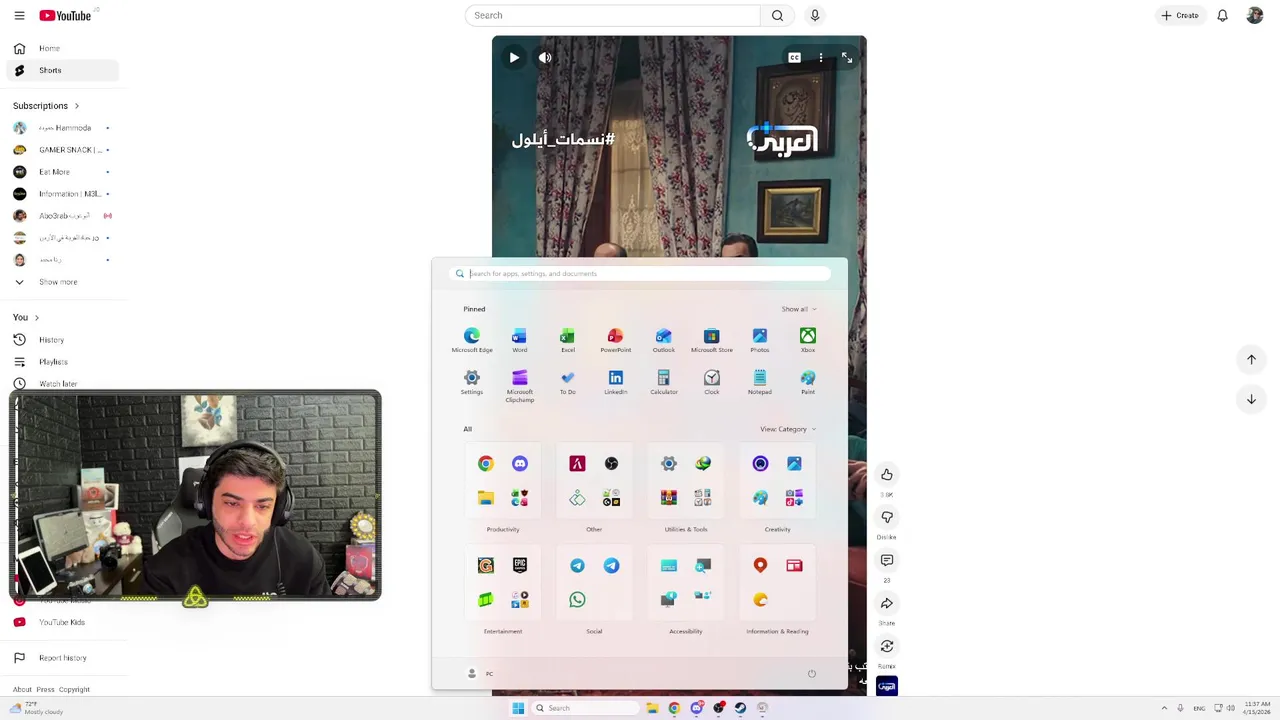Screen dimensions: 1280x720
Task: Toggle fullscreen on the Short player
Action: [847, 57]
